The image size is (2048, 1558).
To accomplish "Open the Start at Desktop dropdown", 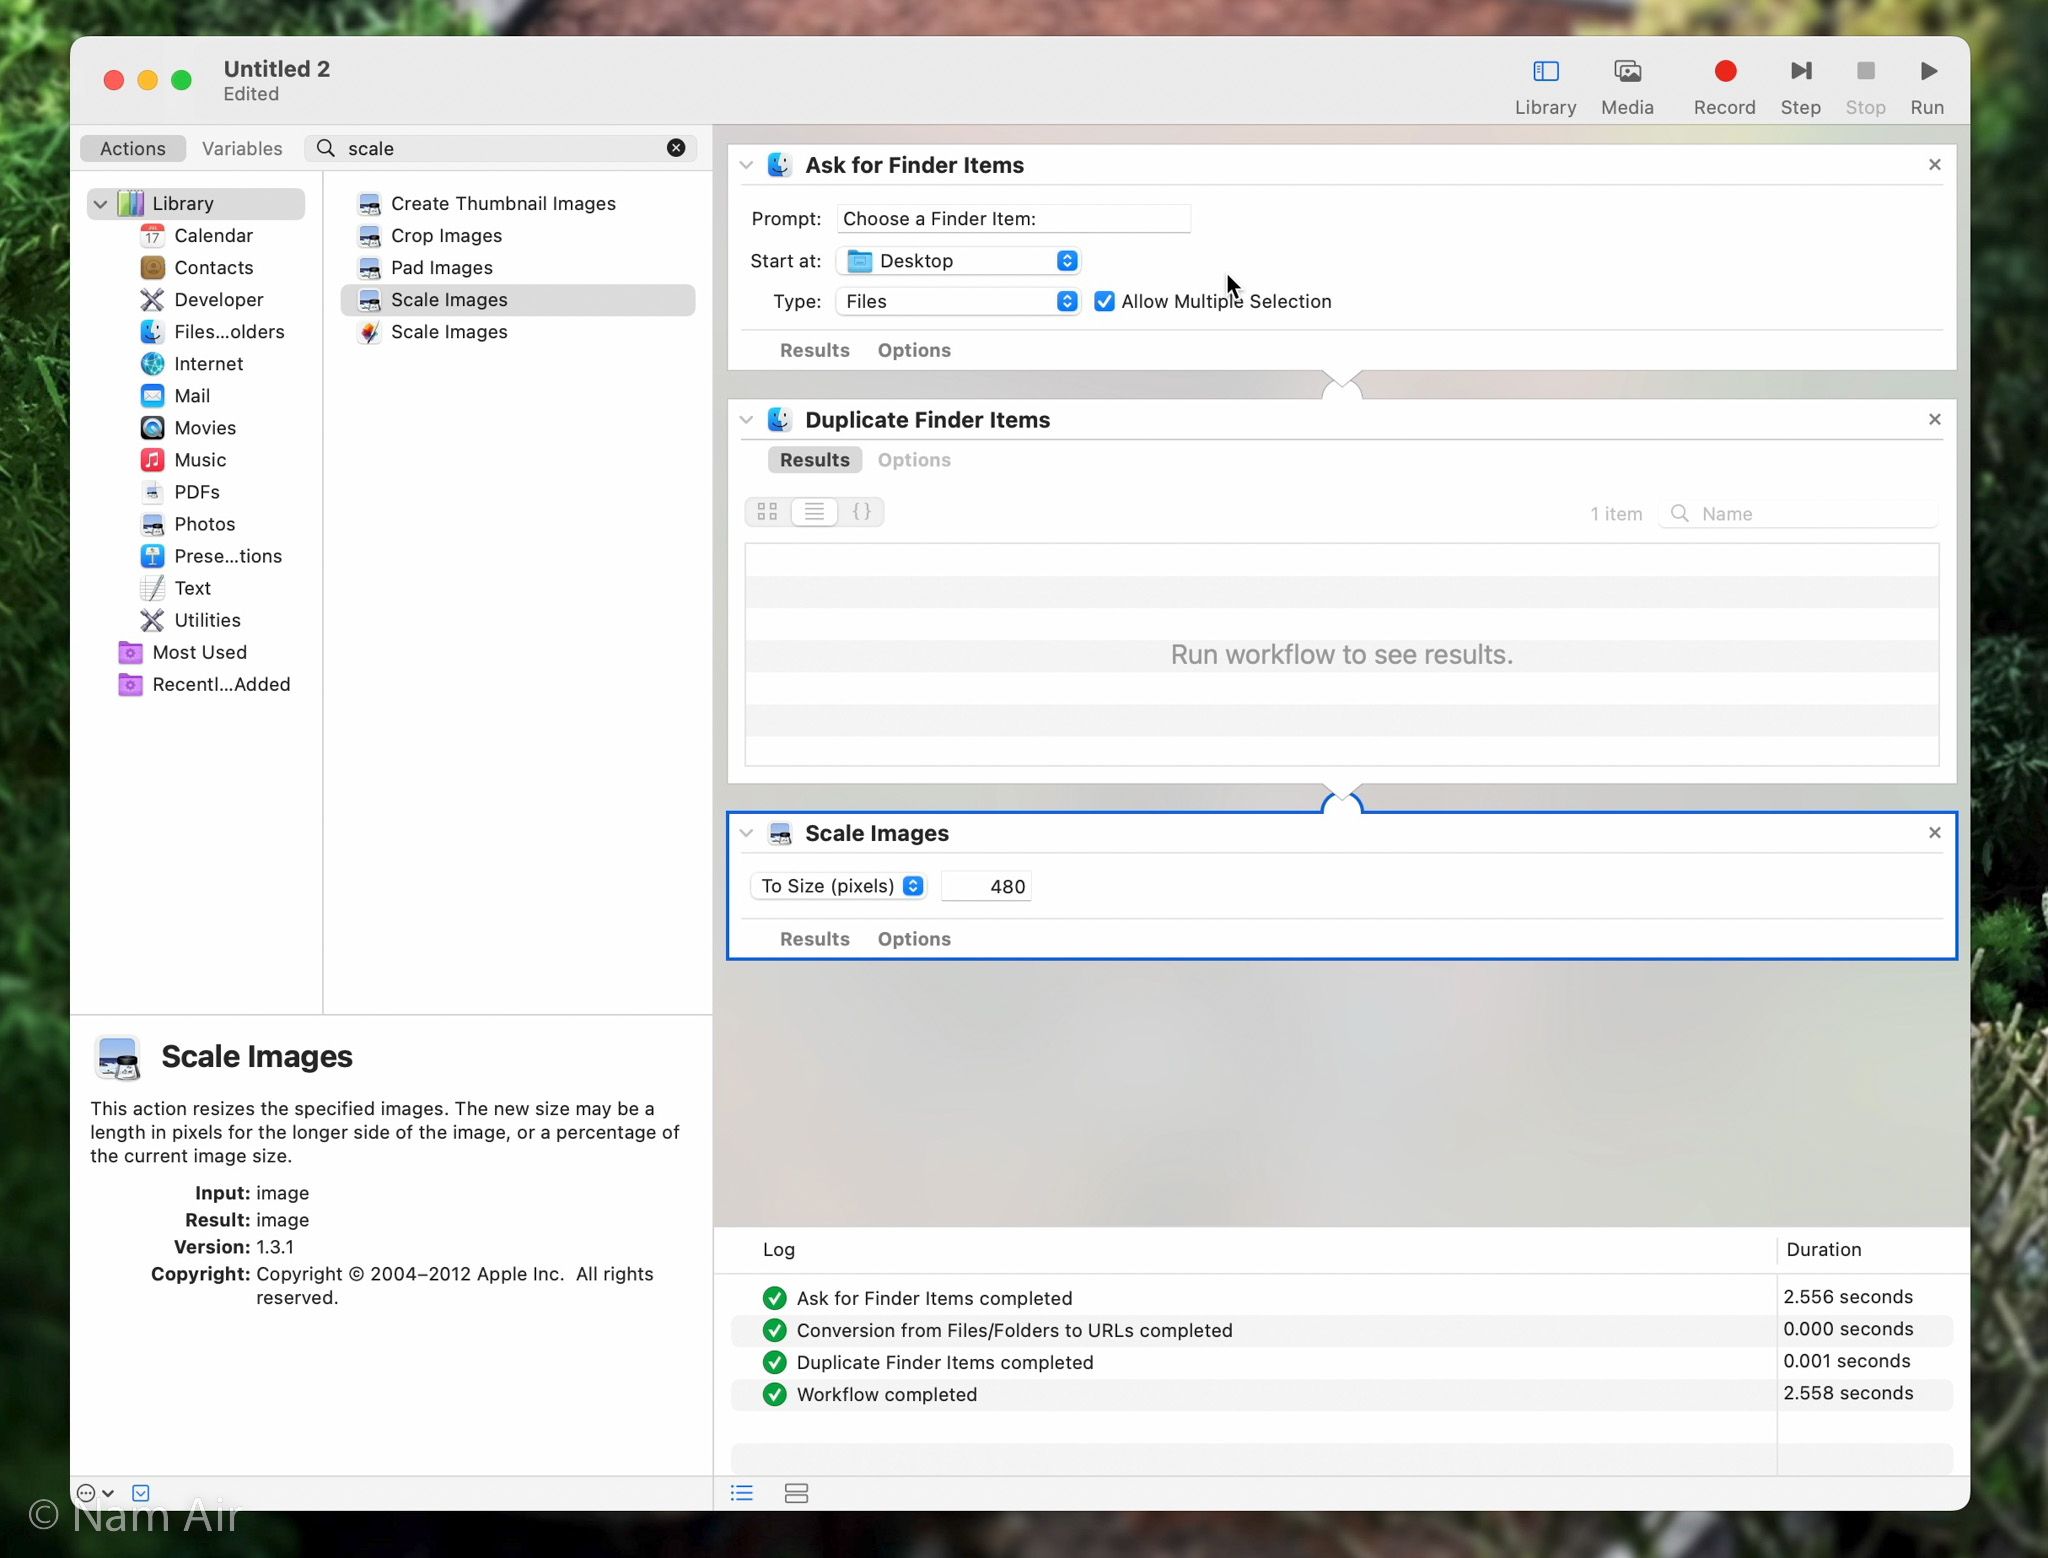I will point(1066,260).
